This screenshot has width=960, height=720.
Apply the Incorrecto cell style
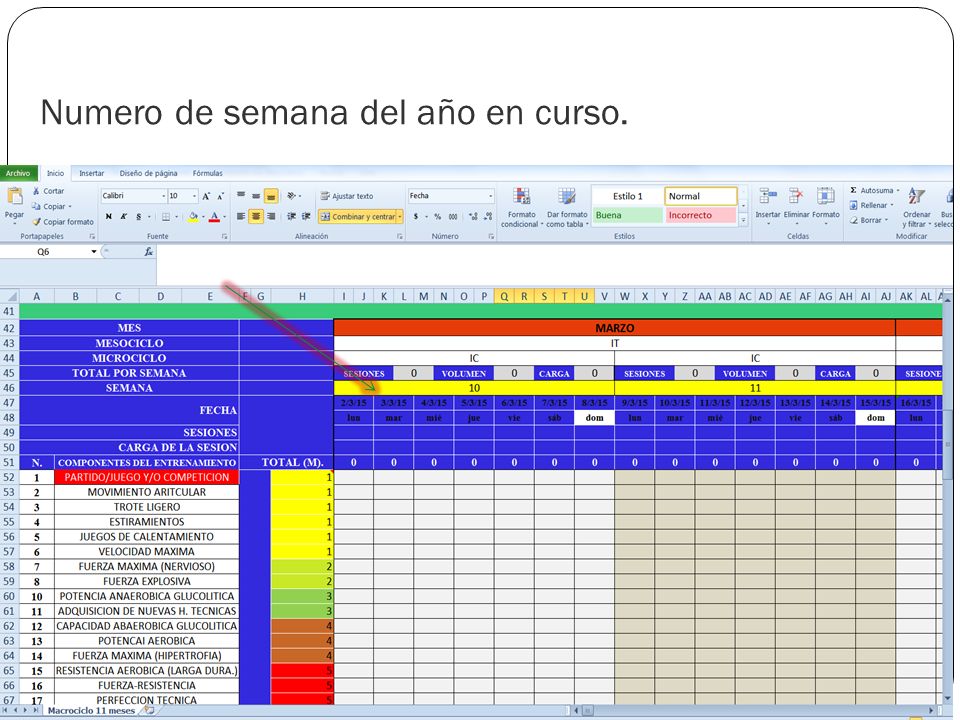[701, 215]
